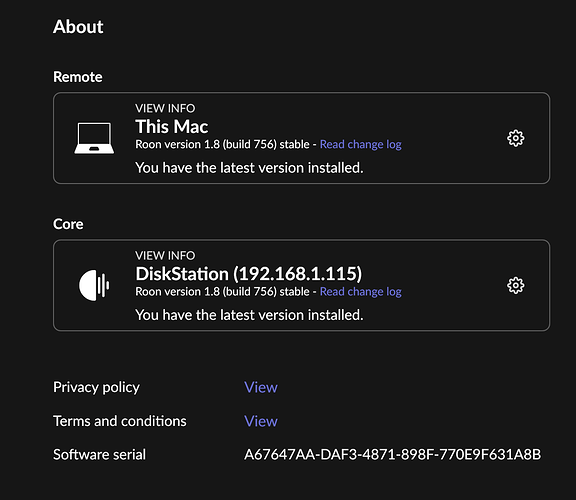View the Privacy policy
576x500 pixels.
[261, 387]
